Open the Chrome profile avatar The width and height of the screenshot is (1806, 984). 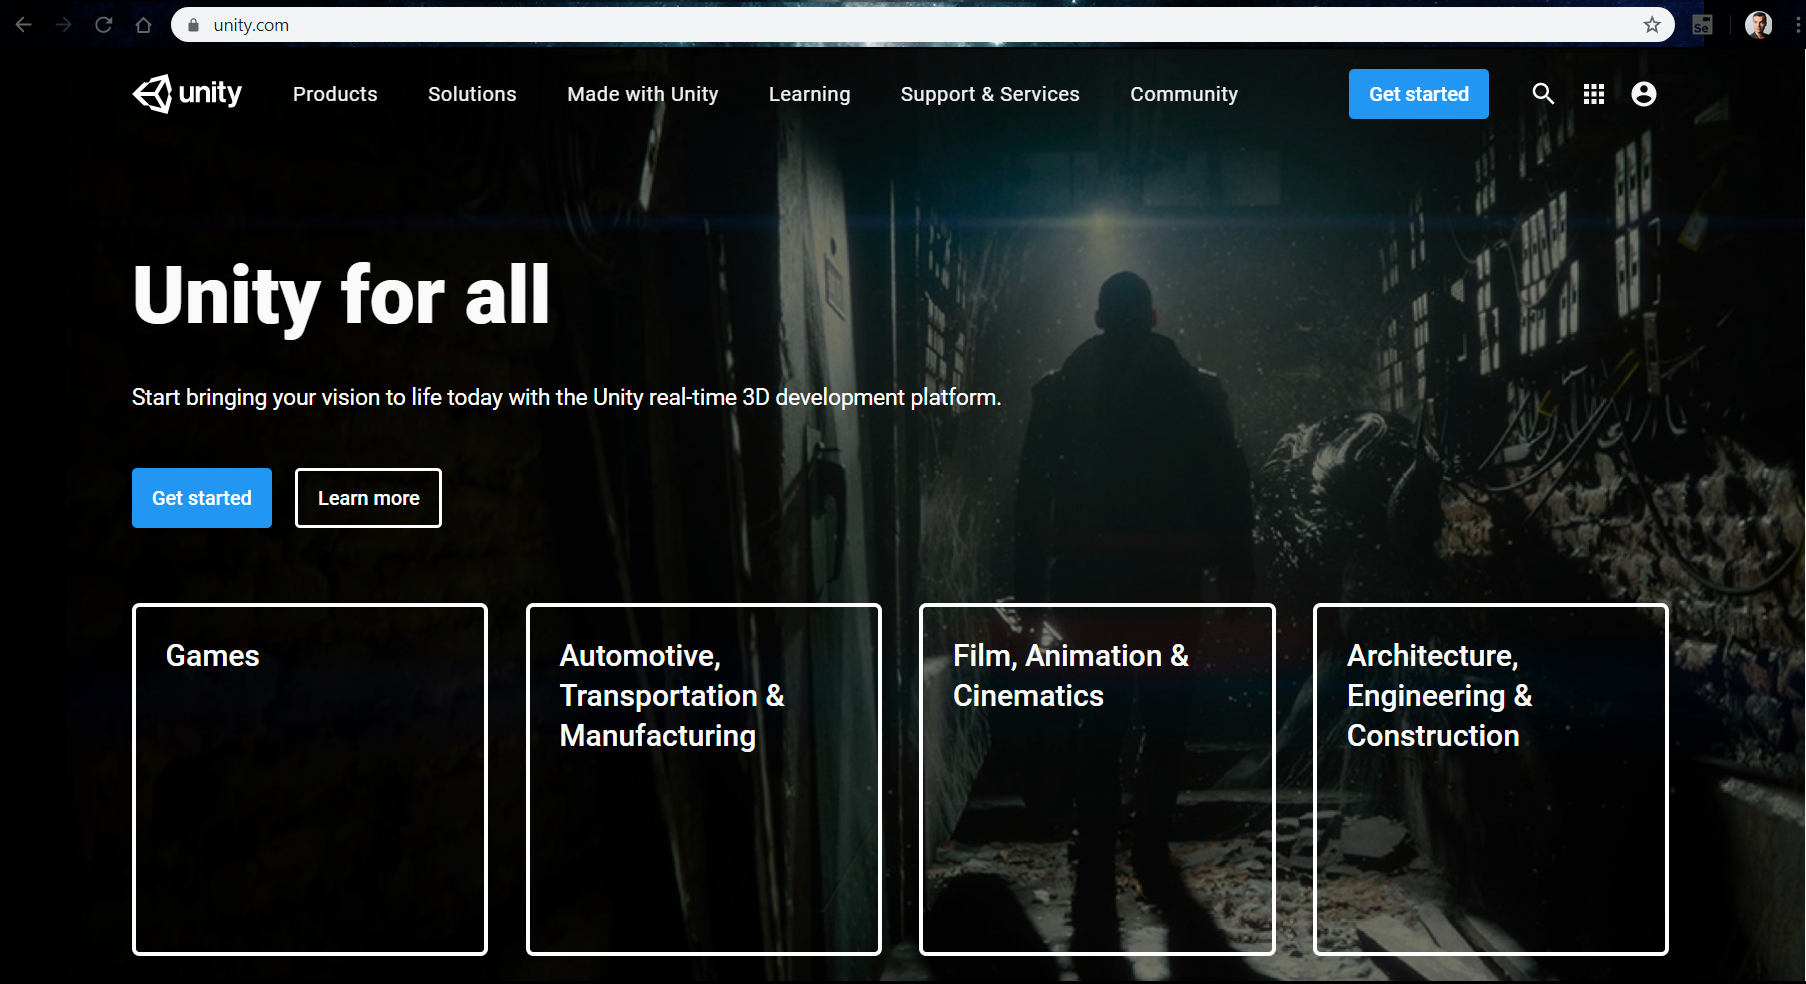tap(1759, 25)
